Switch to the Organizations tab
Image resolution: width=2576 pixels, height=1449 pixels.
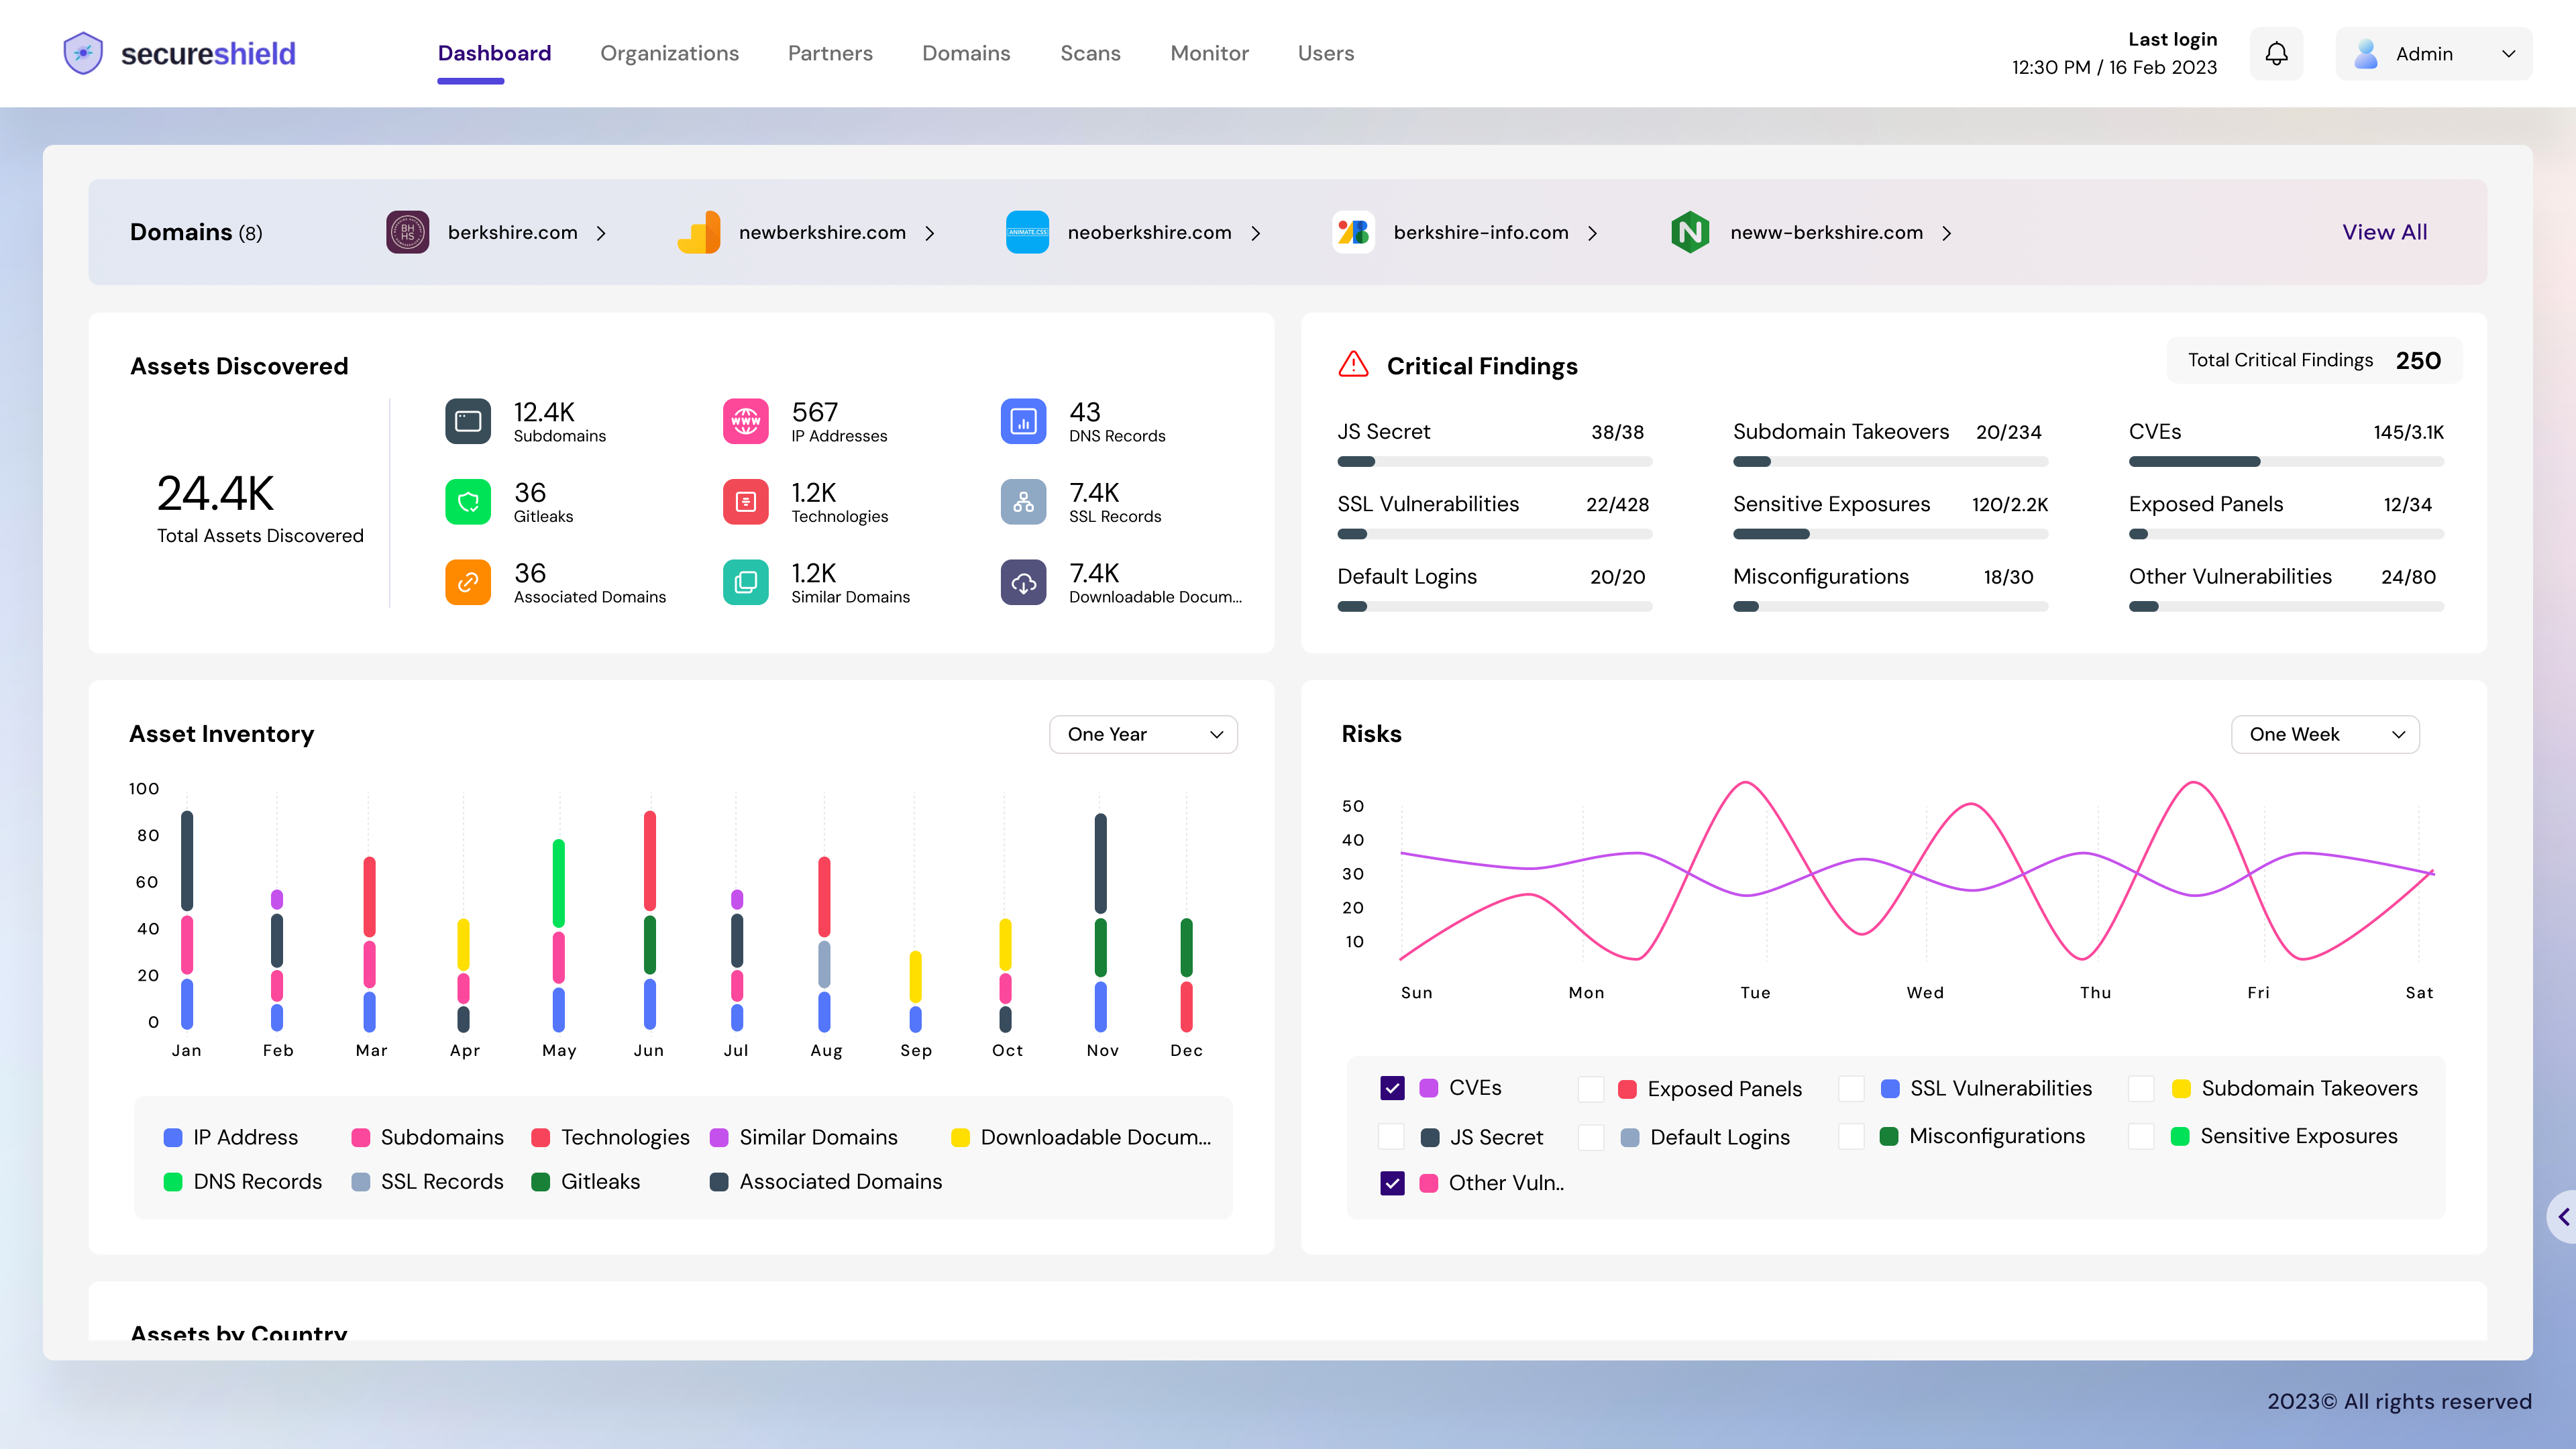coord(669,54)
